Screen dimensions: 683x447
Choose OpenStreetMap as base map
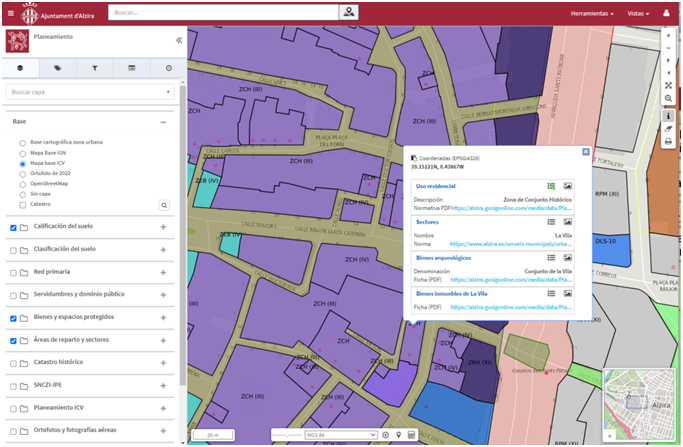(23, 184)
